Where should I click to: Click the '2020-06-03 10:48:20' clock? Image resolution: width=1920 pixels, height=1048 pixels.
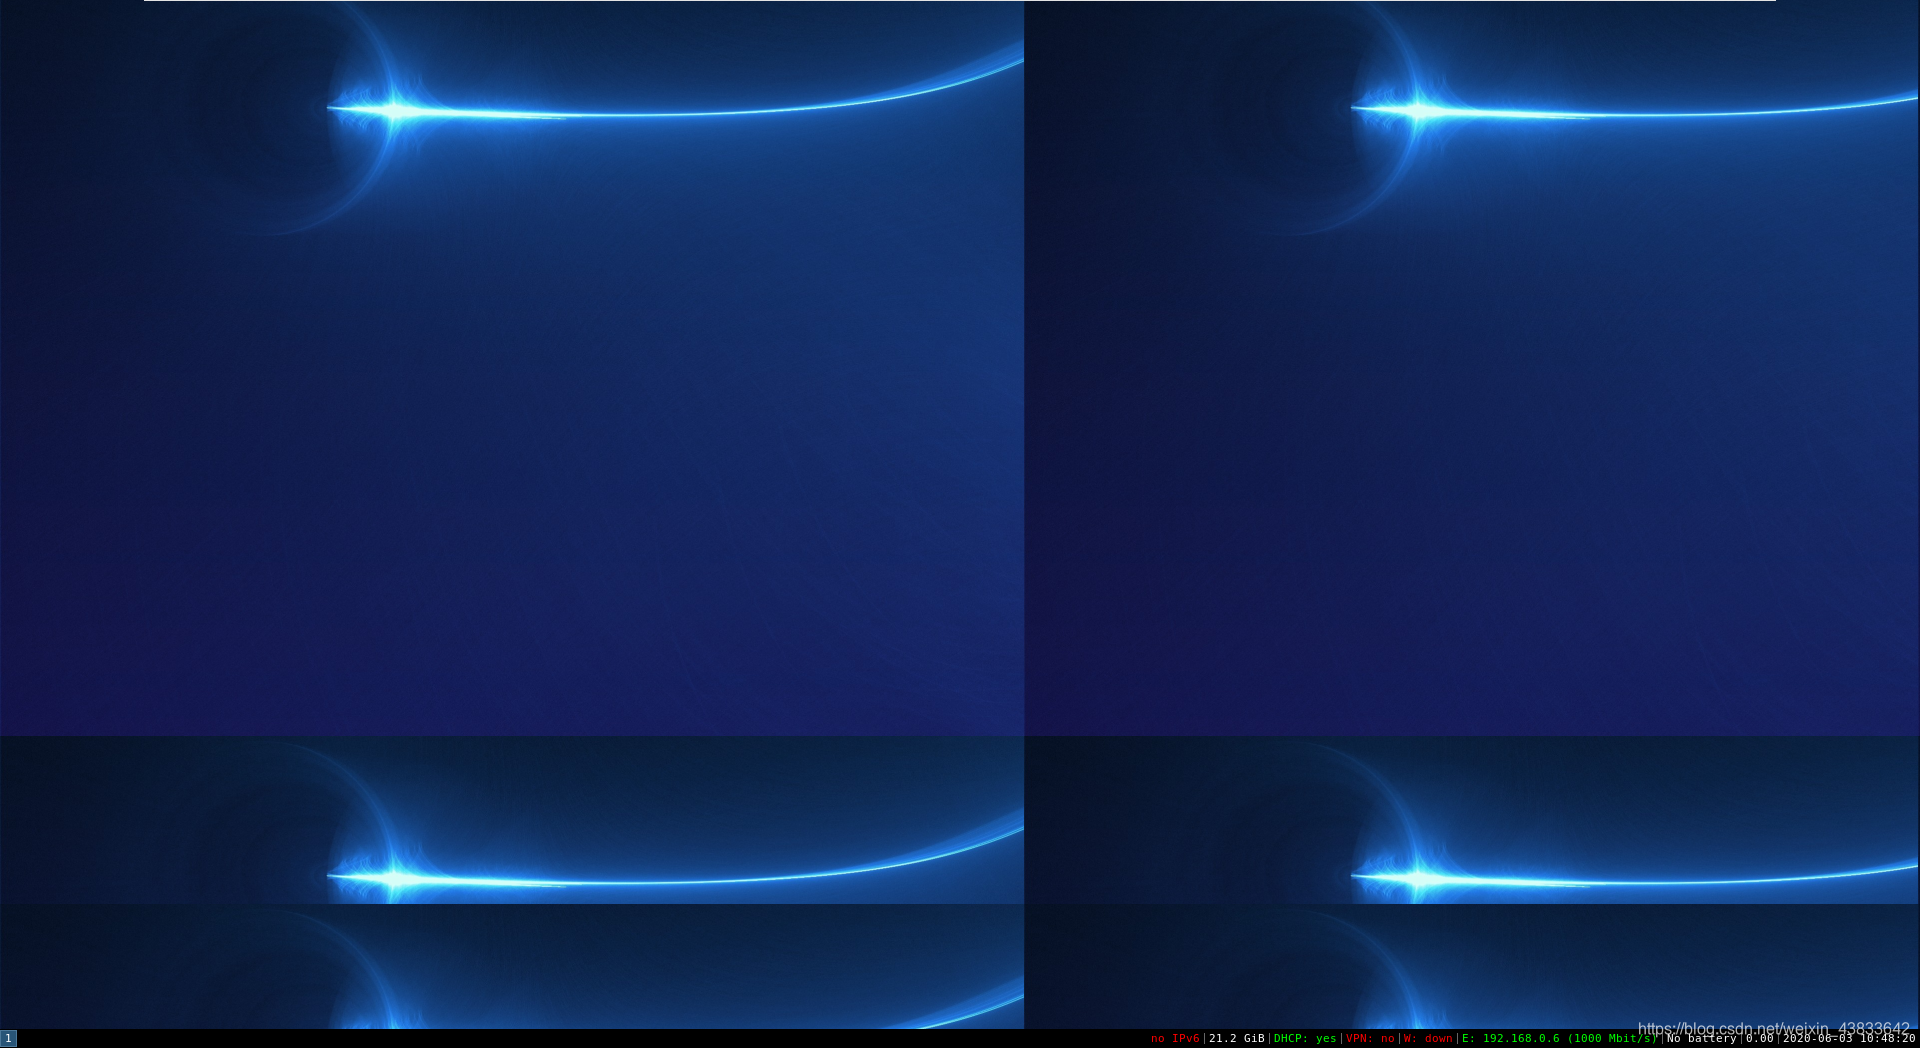click(1849, 1039)
